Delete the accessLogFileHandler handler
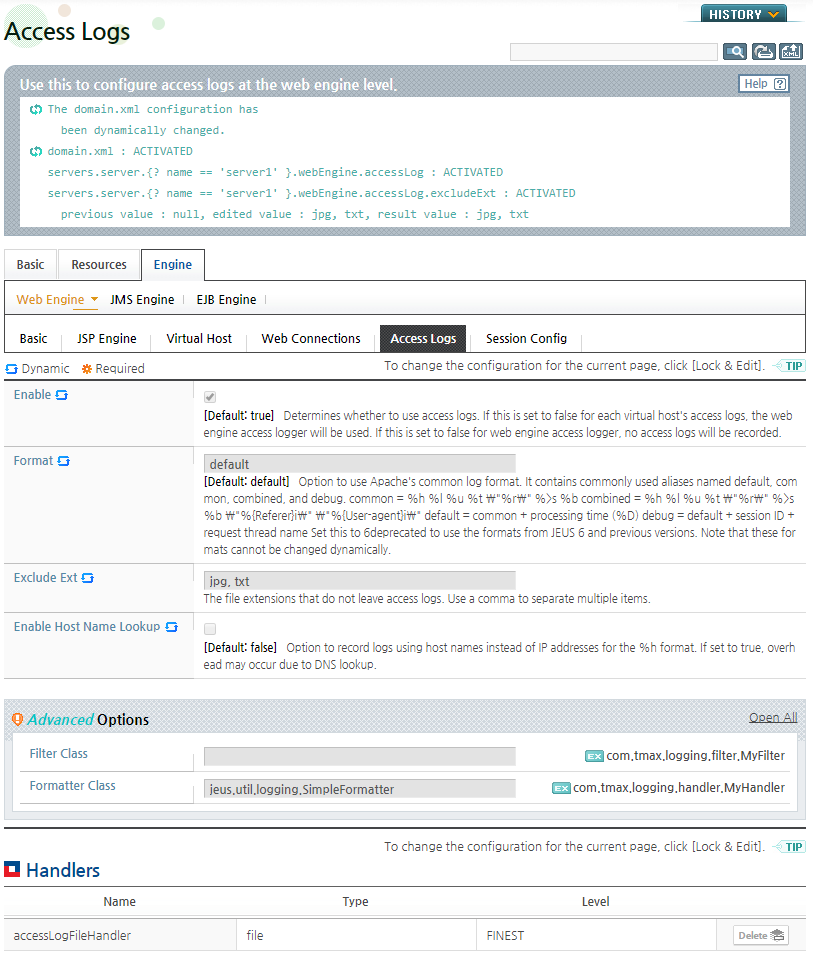 [x=760, y=935]
